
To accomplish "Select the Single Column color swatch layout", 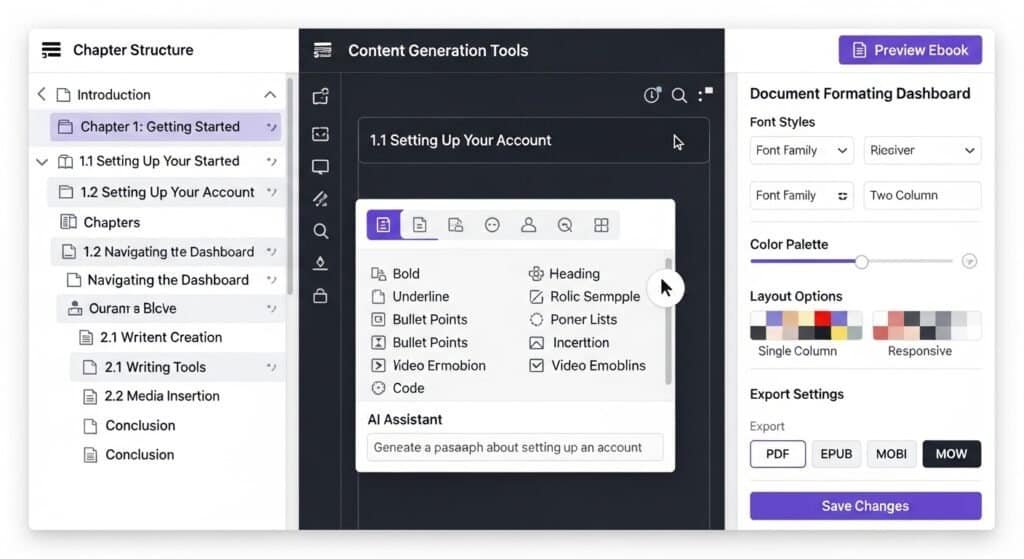I will [806, 325].
